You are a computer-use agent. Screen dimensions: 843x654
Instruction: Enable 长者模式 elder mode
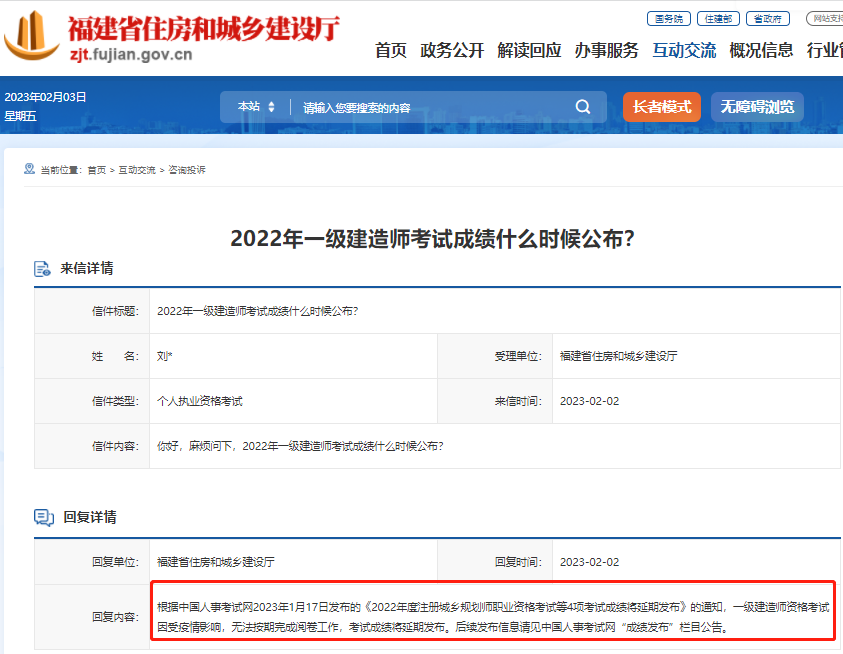(661, 107)
